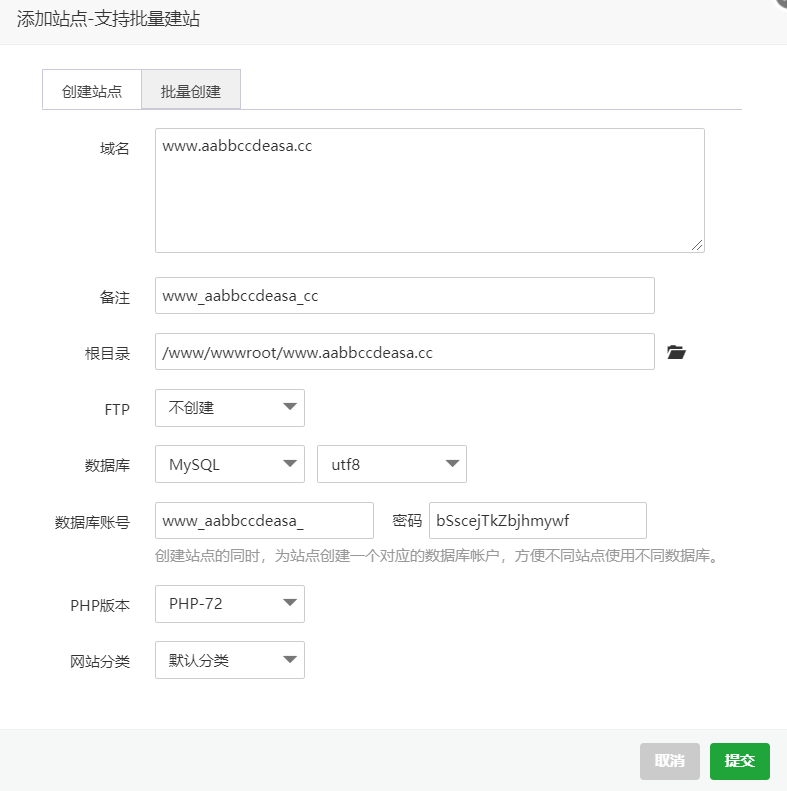Open the PHP-72 version dropdown
787x791 pixels.
230,604
